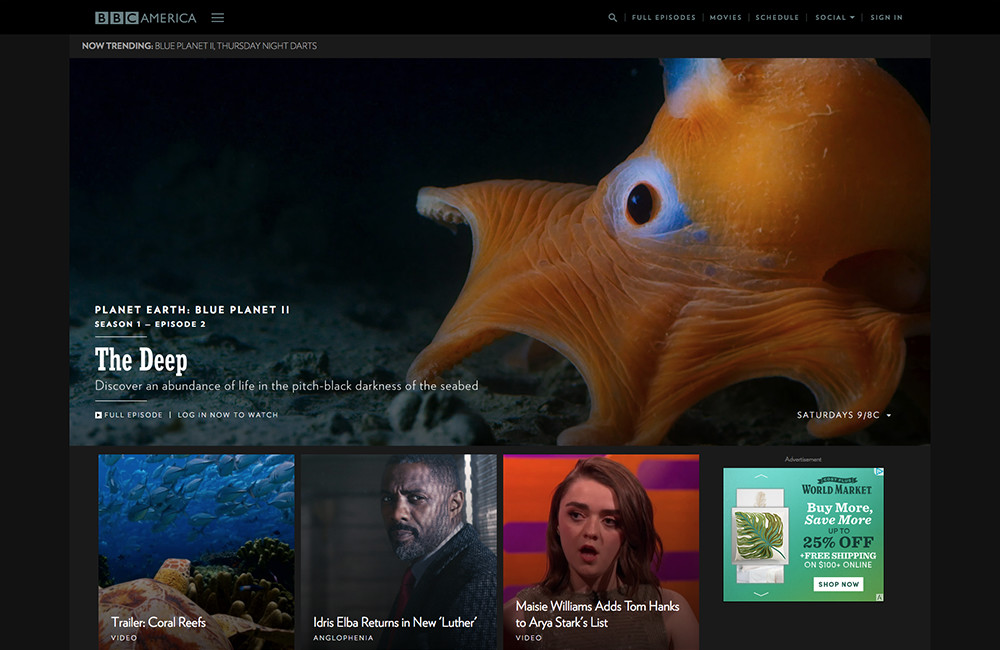Click the Now Trending label
This screenshot has width=1000, height=650.
click(117, 46)
